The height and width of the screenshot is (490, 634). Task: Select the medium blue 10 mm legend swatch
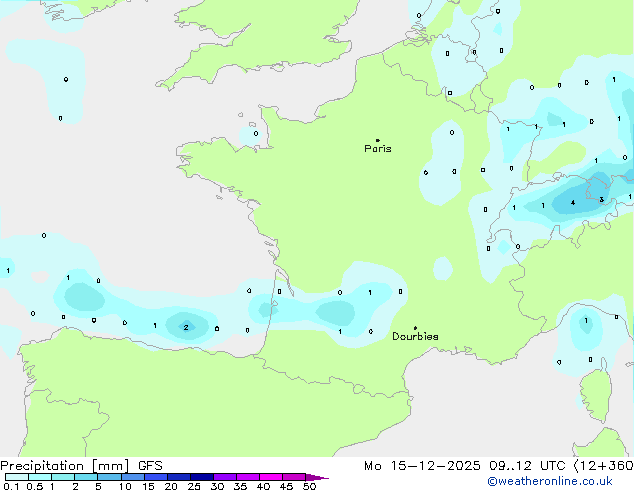point(133,477)
